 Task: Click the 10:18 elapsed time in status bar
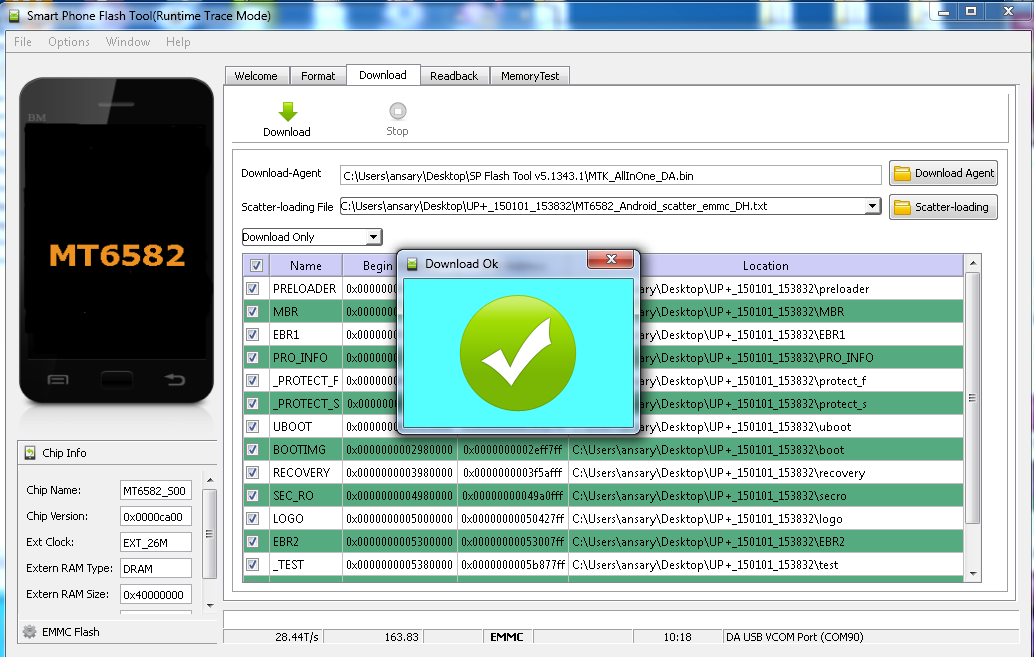(x=677, y=637)
